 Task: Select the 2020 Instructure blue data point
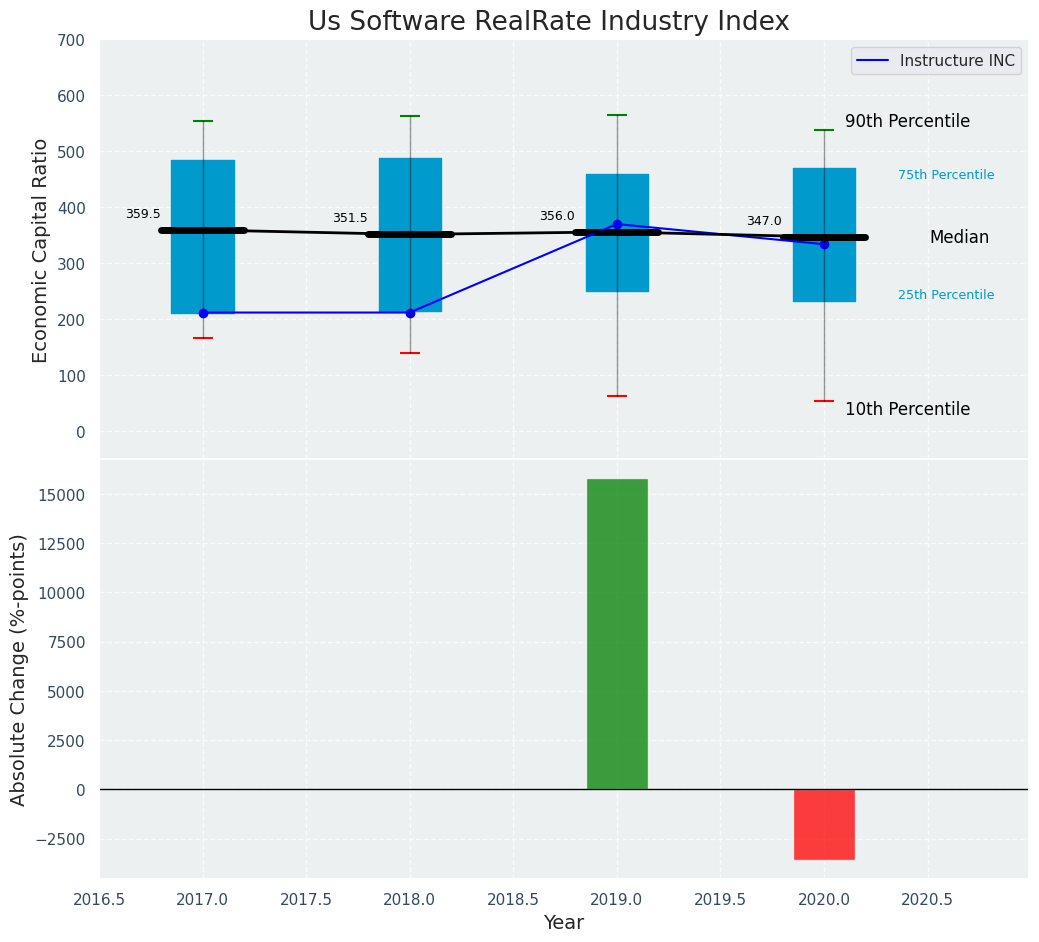824,244
